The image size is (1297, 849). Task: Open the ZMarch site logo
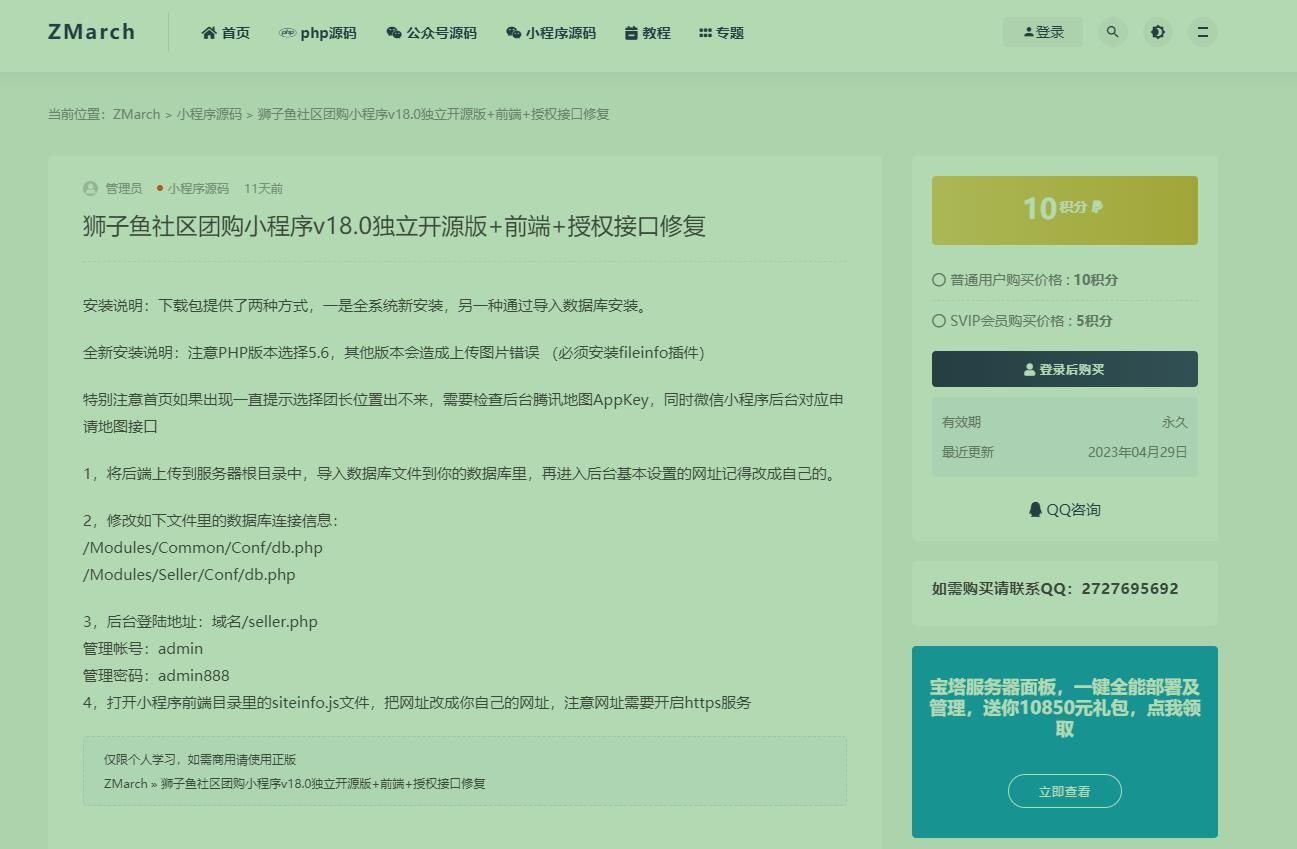point(91,32)
